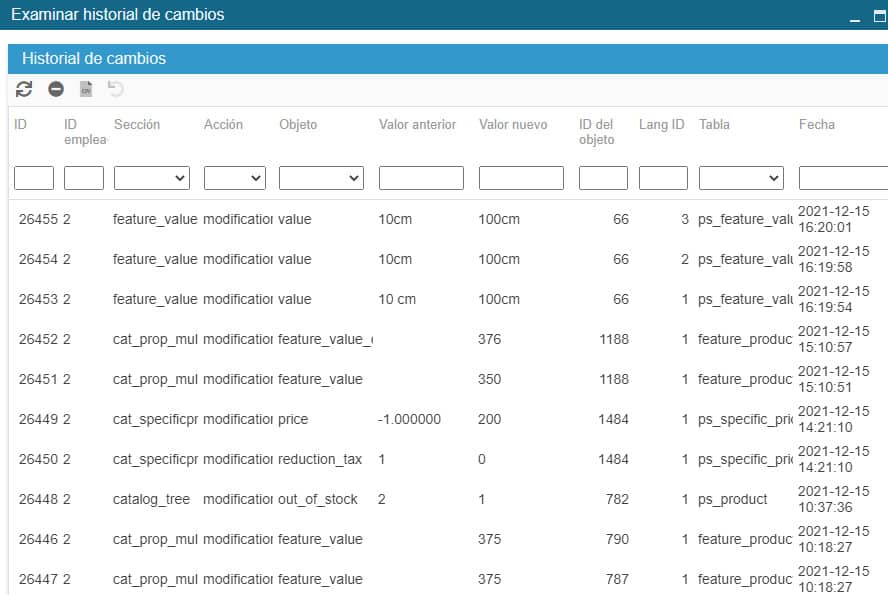Click the ID filter input field
The height and width of the screenshot is (595, 888).
[x=34, y=178]
